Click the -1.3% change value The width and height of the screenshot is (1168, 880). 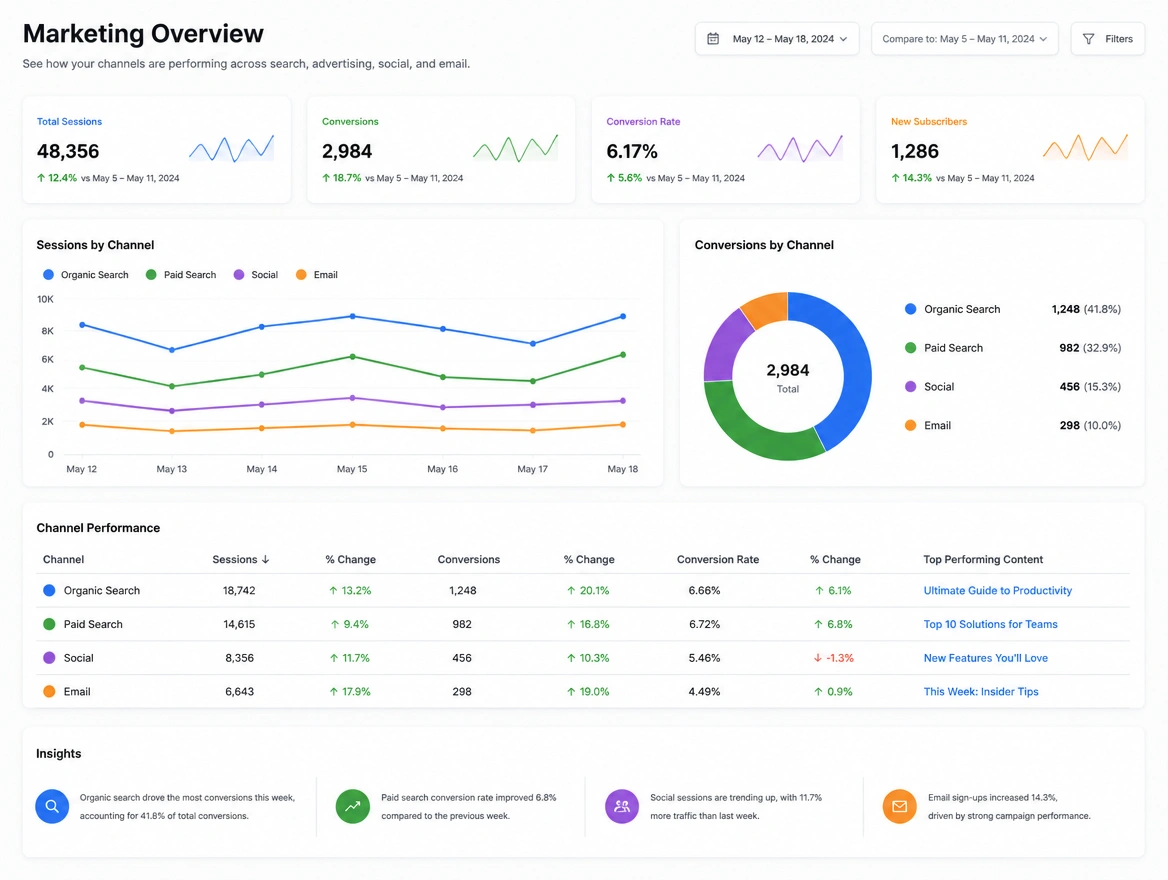(840, 658)
